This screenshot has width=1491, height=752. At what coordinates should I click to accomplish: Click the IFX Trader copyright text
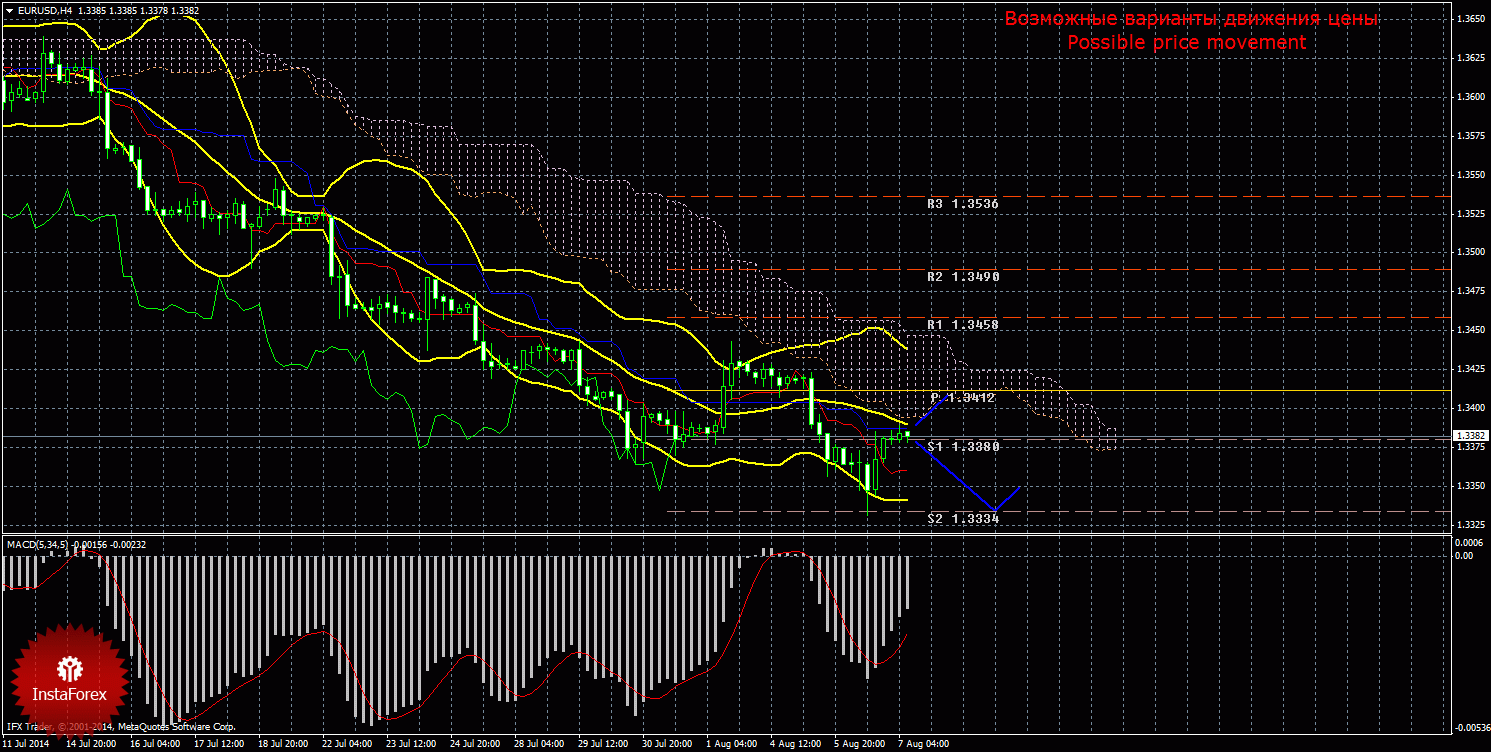click(x=120, y=726)
